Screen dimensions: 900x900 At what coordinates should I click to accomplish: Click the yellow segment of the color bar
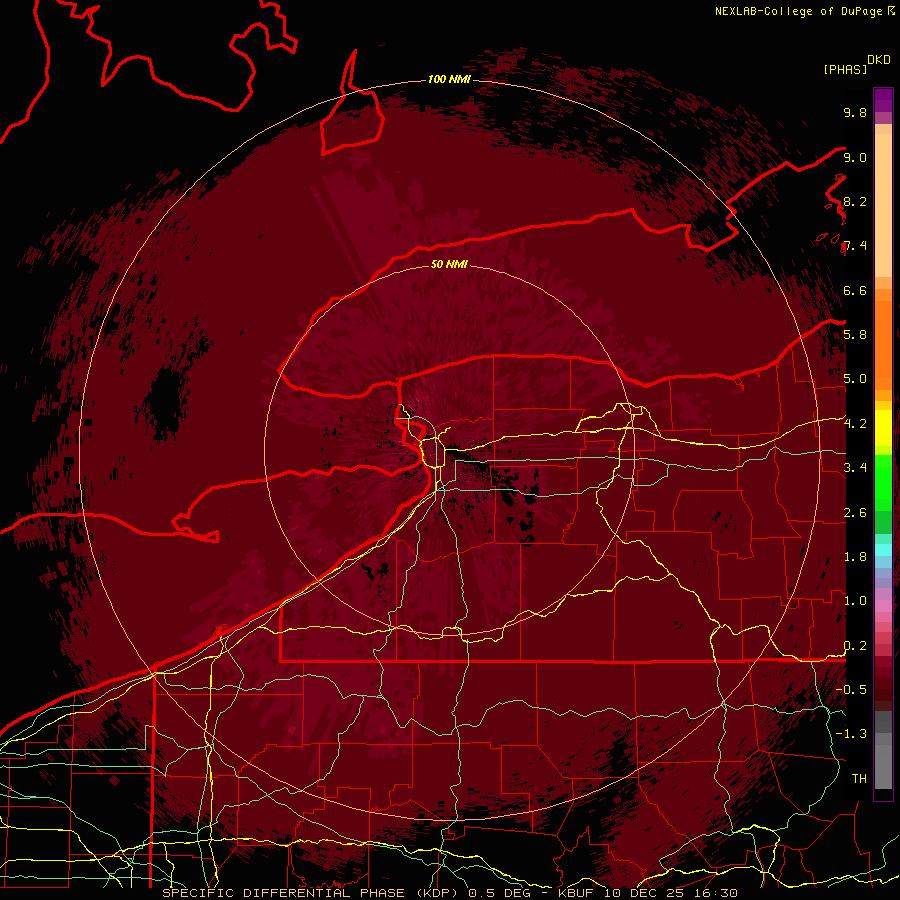(x=883, y=428)
